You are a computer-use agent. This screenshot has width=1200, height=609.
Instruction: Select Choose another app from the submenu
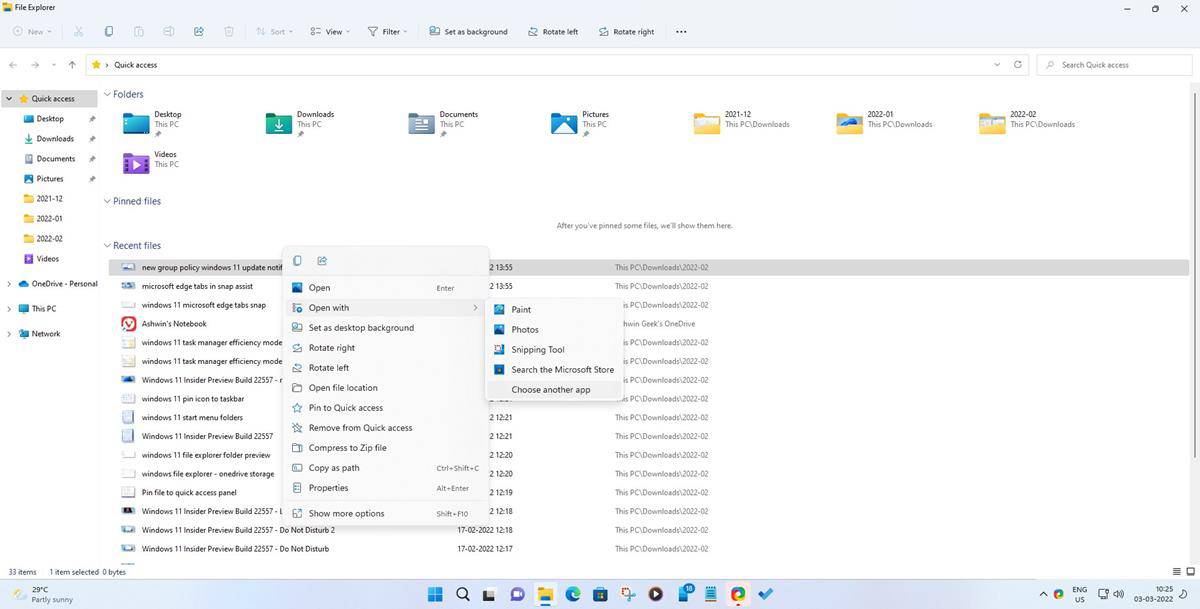(551, 390)
